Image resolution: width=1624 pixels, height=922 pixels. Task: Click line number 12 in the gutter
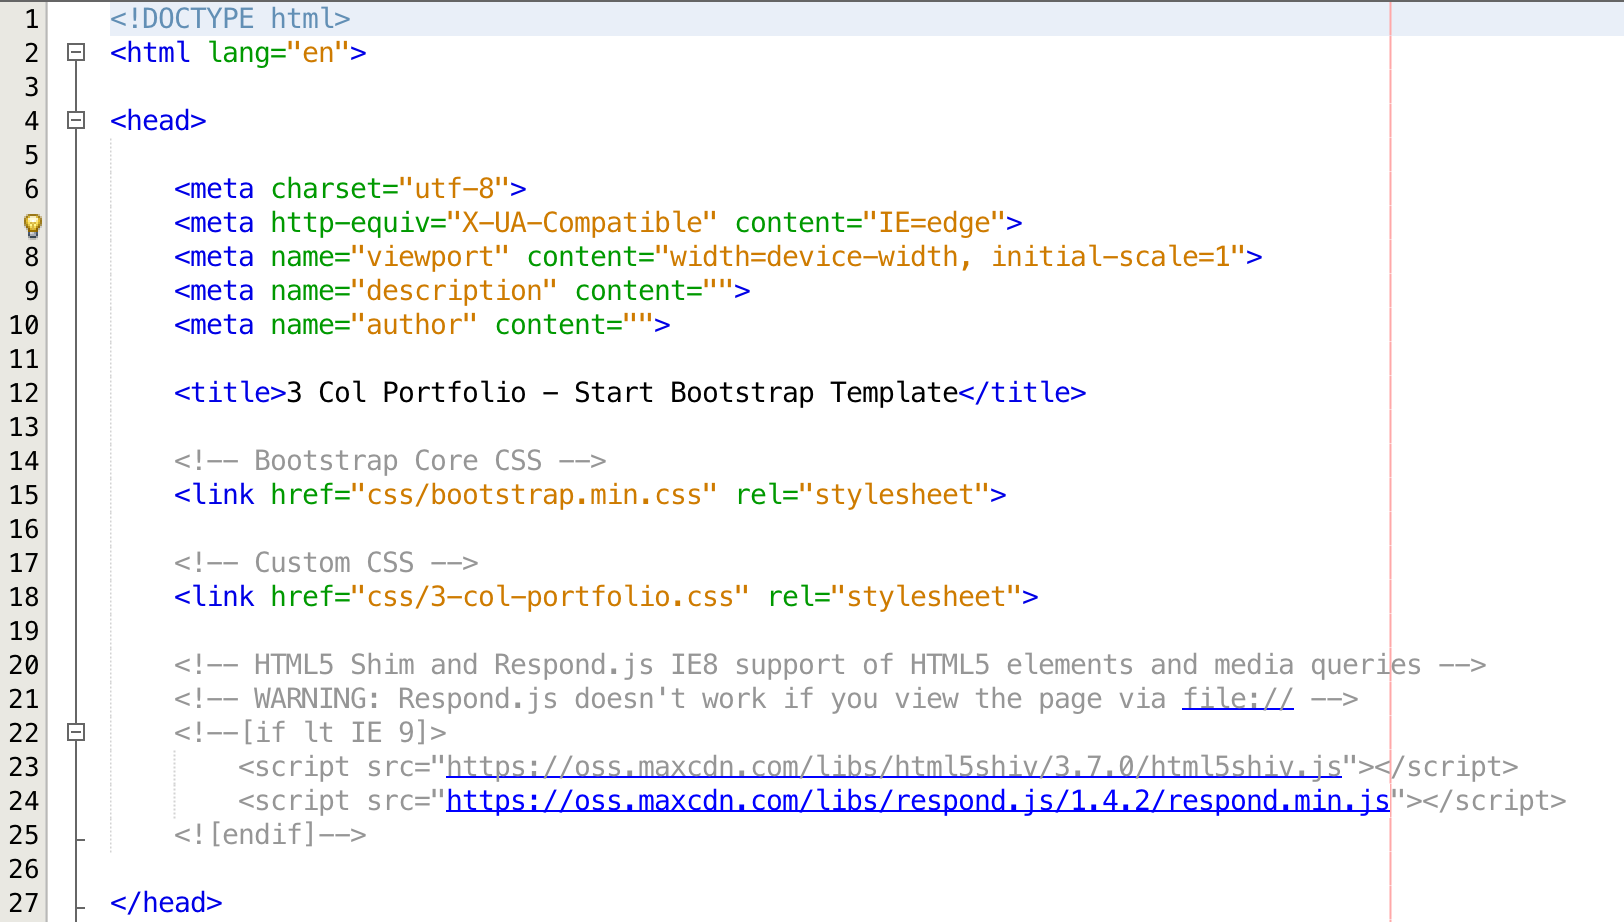click(x=24, y=392)
